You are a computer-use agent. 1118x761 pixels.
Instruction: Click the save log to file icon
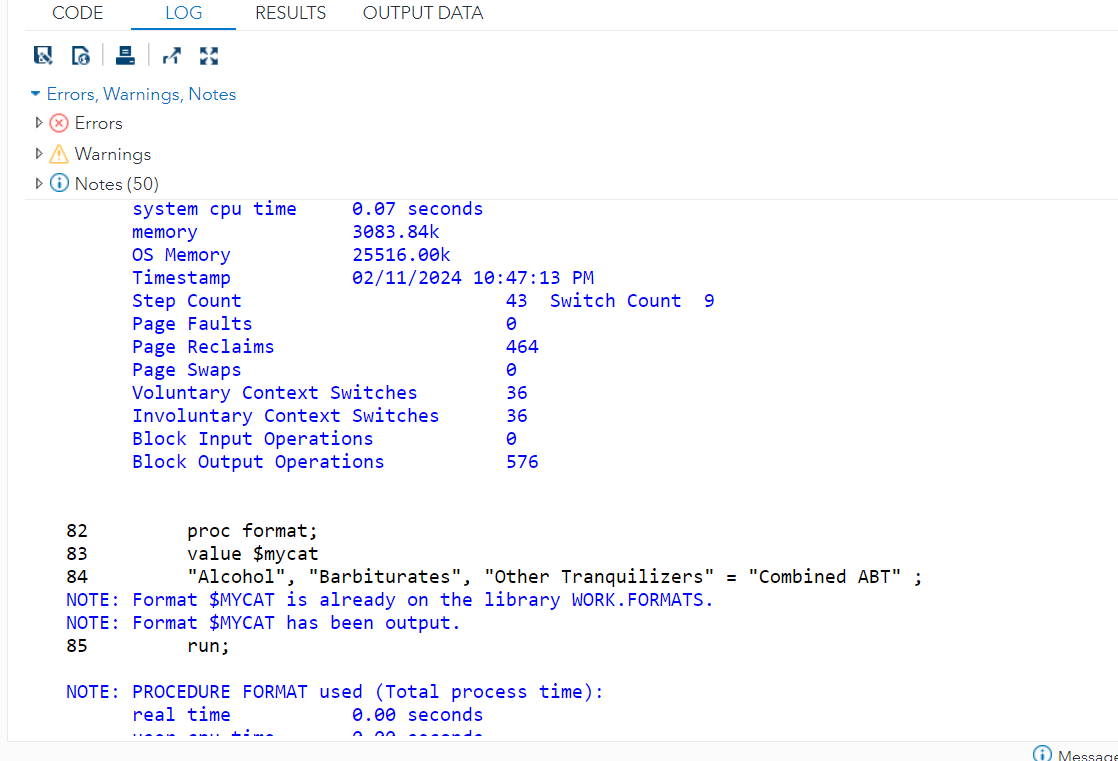click(x=43, y=55)
